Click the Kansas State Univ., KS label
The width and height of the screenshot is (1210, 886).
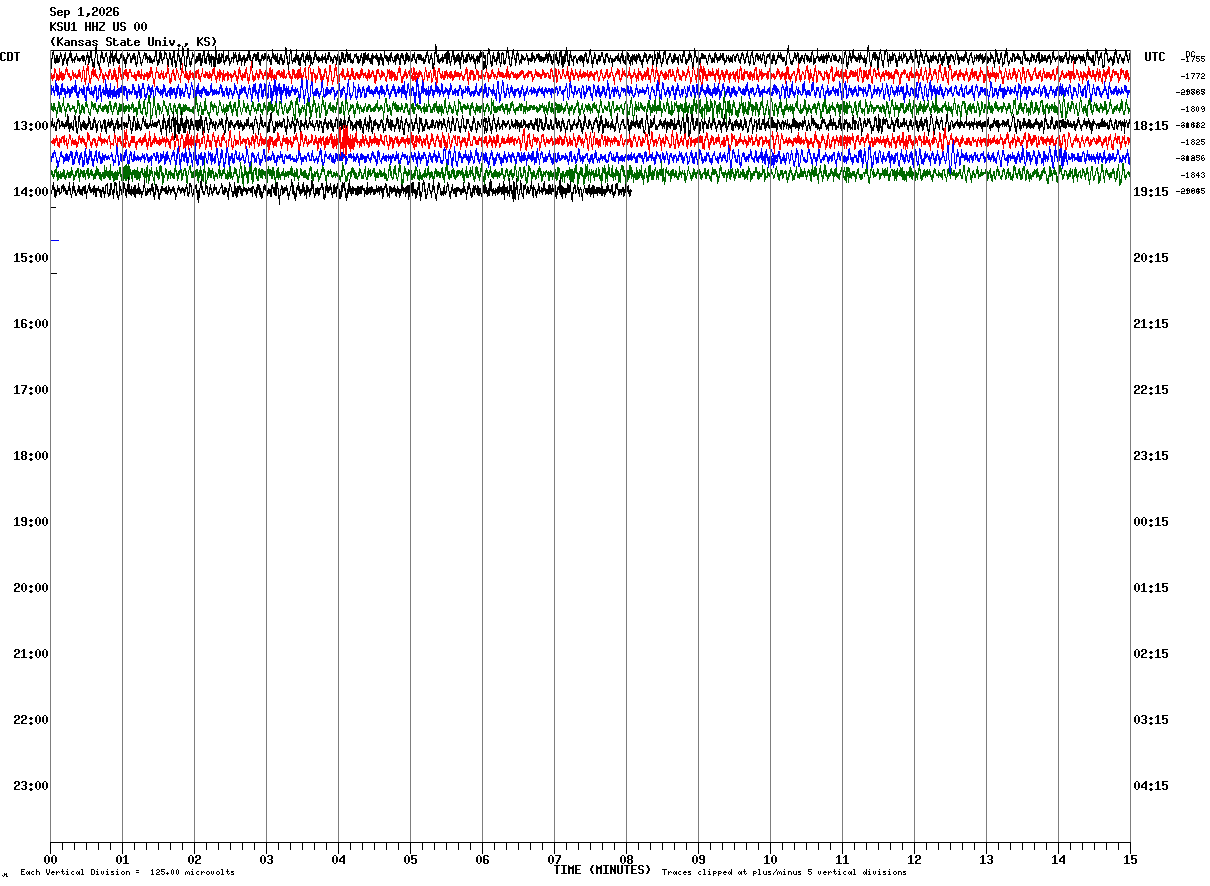pos(133,42)
